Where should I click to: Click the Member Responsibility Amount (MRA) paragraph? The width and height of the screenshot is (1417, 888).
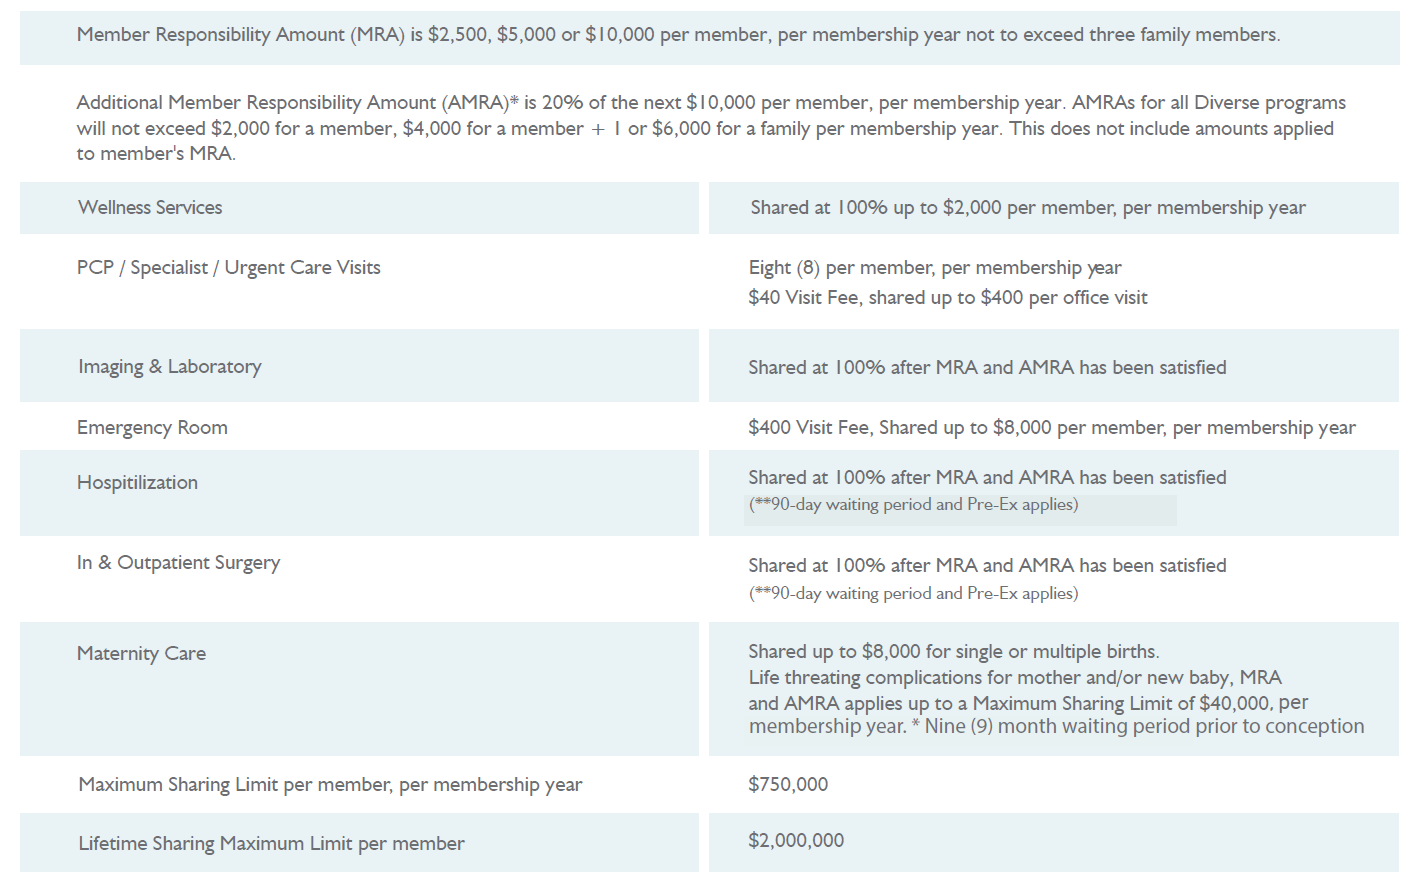tap(678, 35)
